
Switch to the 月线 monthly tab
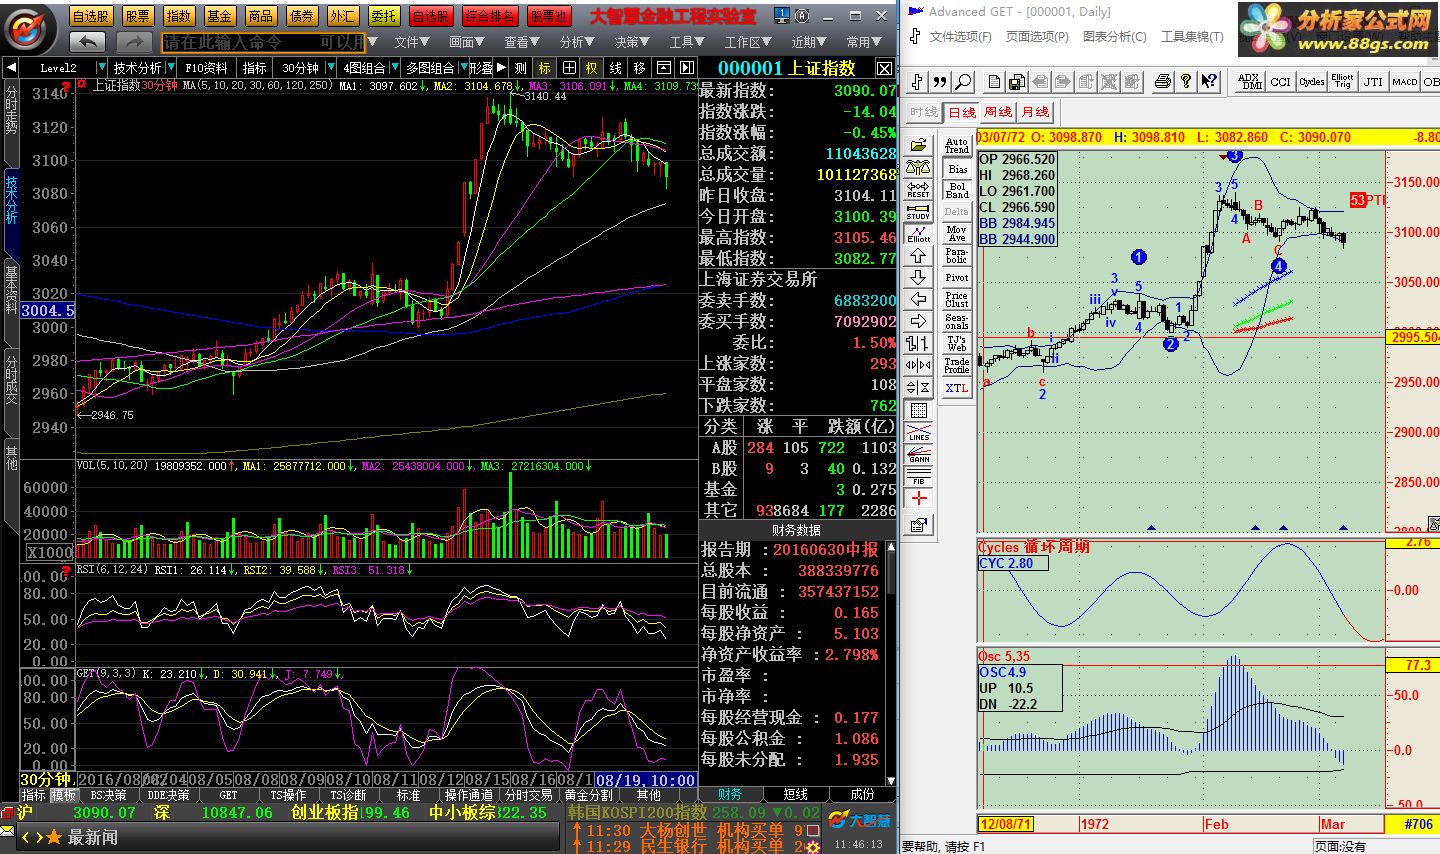1035,112
